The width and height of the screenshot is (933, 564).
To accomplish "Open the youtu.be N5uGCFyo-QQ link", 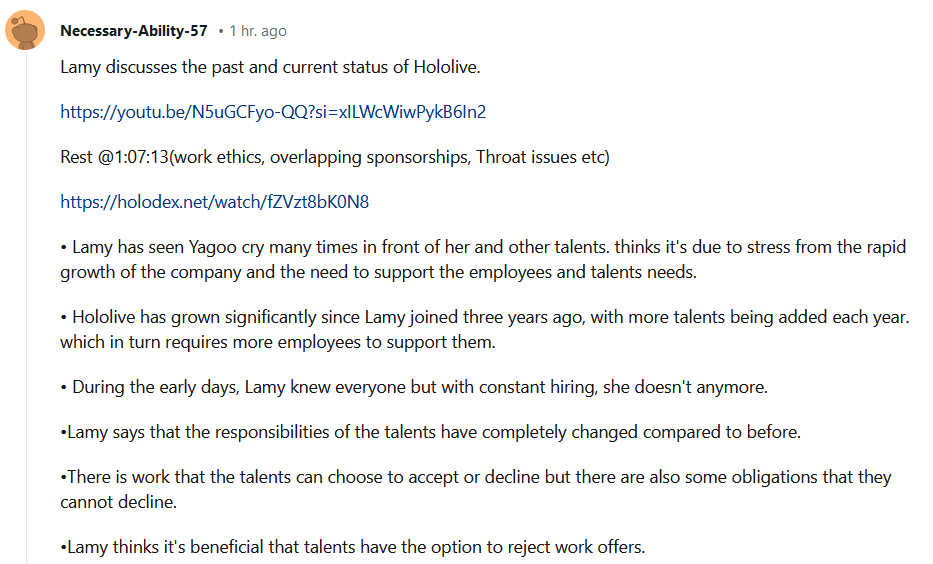I will click(273, 112).
